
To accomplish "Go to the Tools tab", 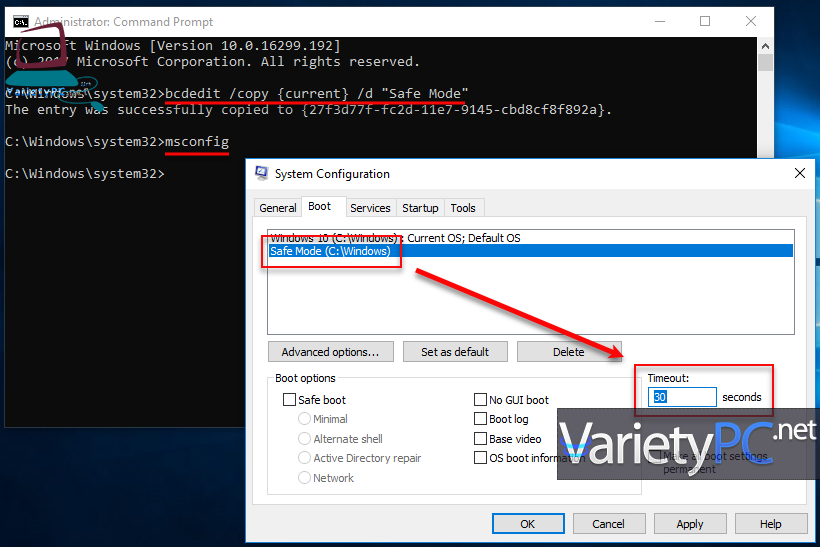I will click(463, 208).
